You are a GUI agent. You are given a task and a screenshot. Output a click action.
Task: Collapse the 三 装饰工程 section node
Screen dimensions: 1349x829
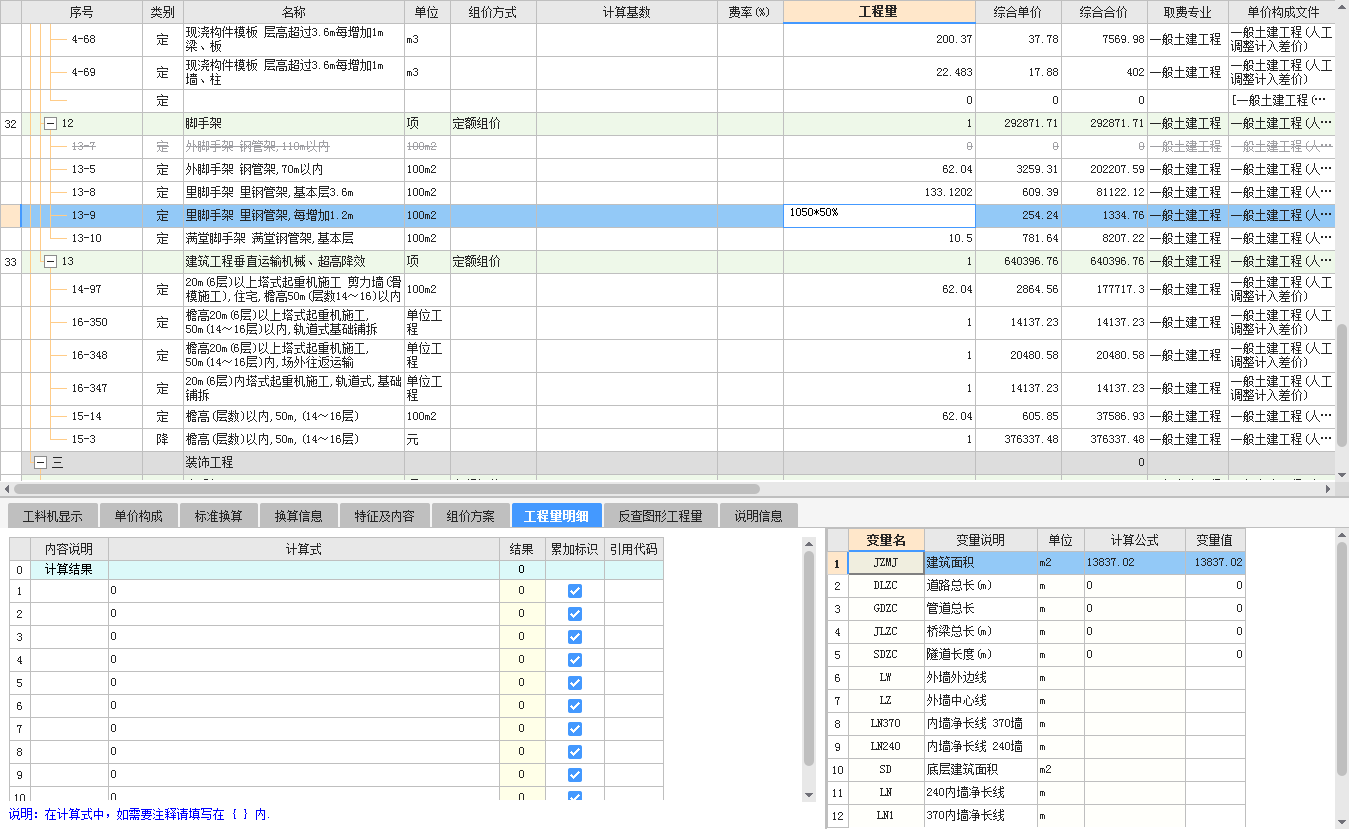(x=40, y=463)
